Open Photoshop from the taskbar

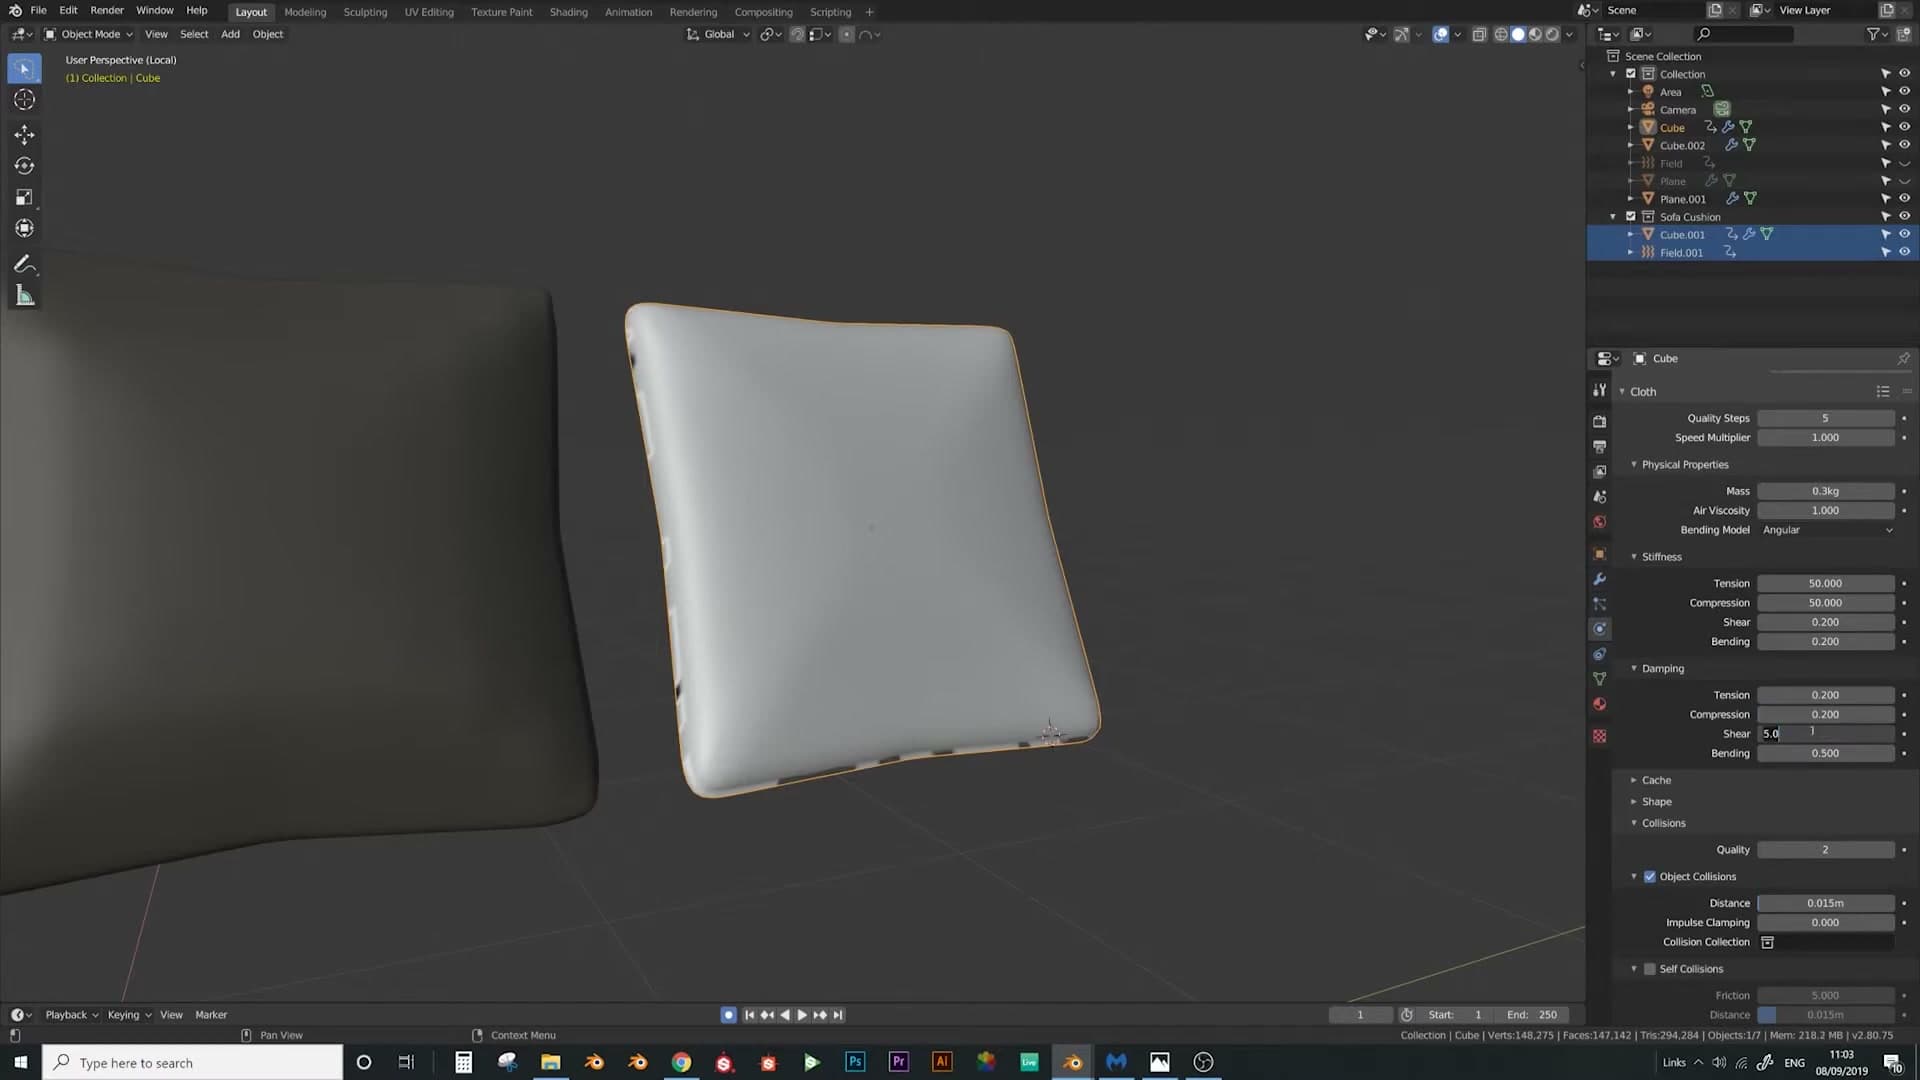pos(855,1062)
